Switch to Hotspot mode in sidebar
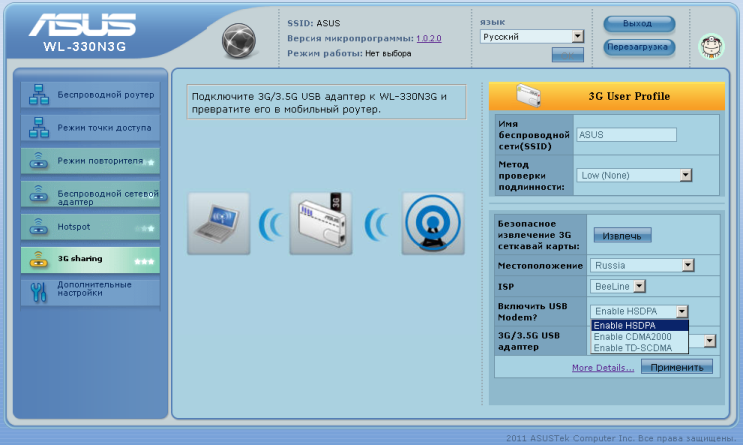Screen dimensions: 743x445 point(90,227)
